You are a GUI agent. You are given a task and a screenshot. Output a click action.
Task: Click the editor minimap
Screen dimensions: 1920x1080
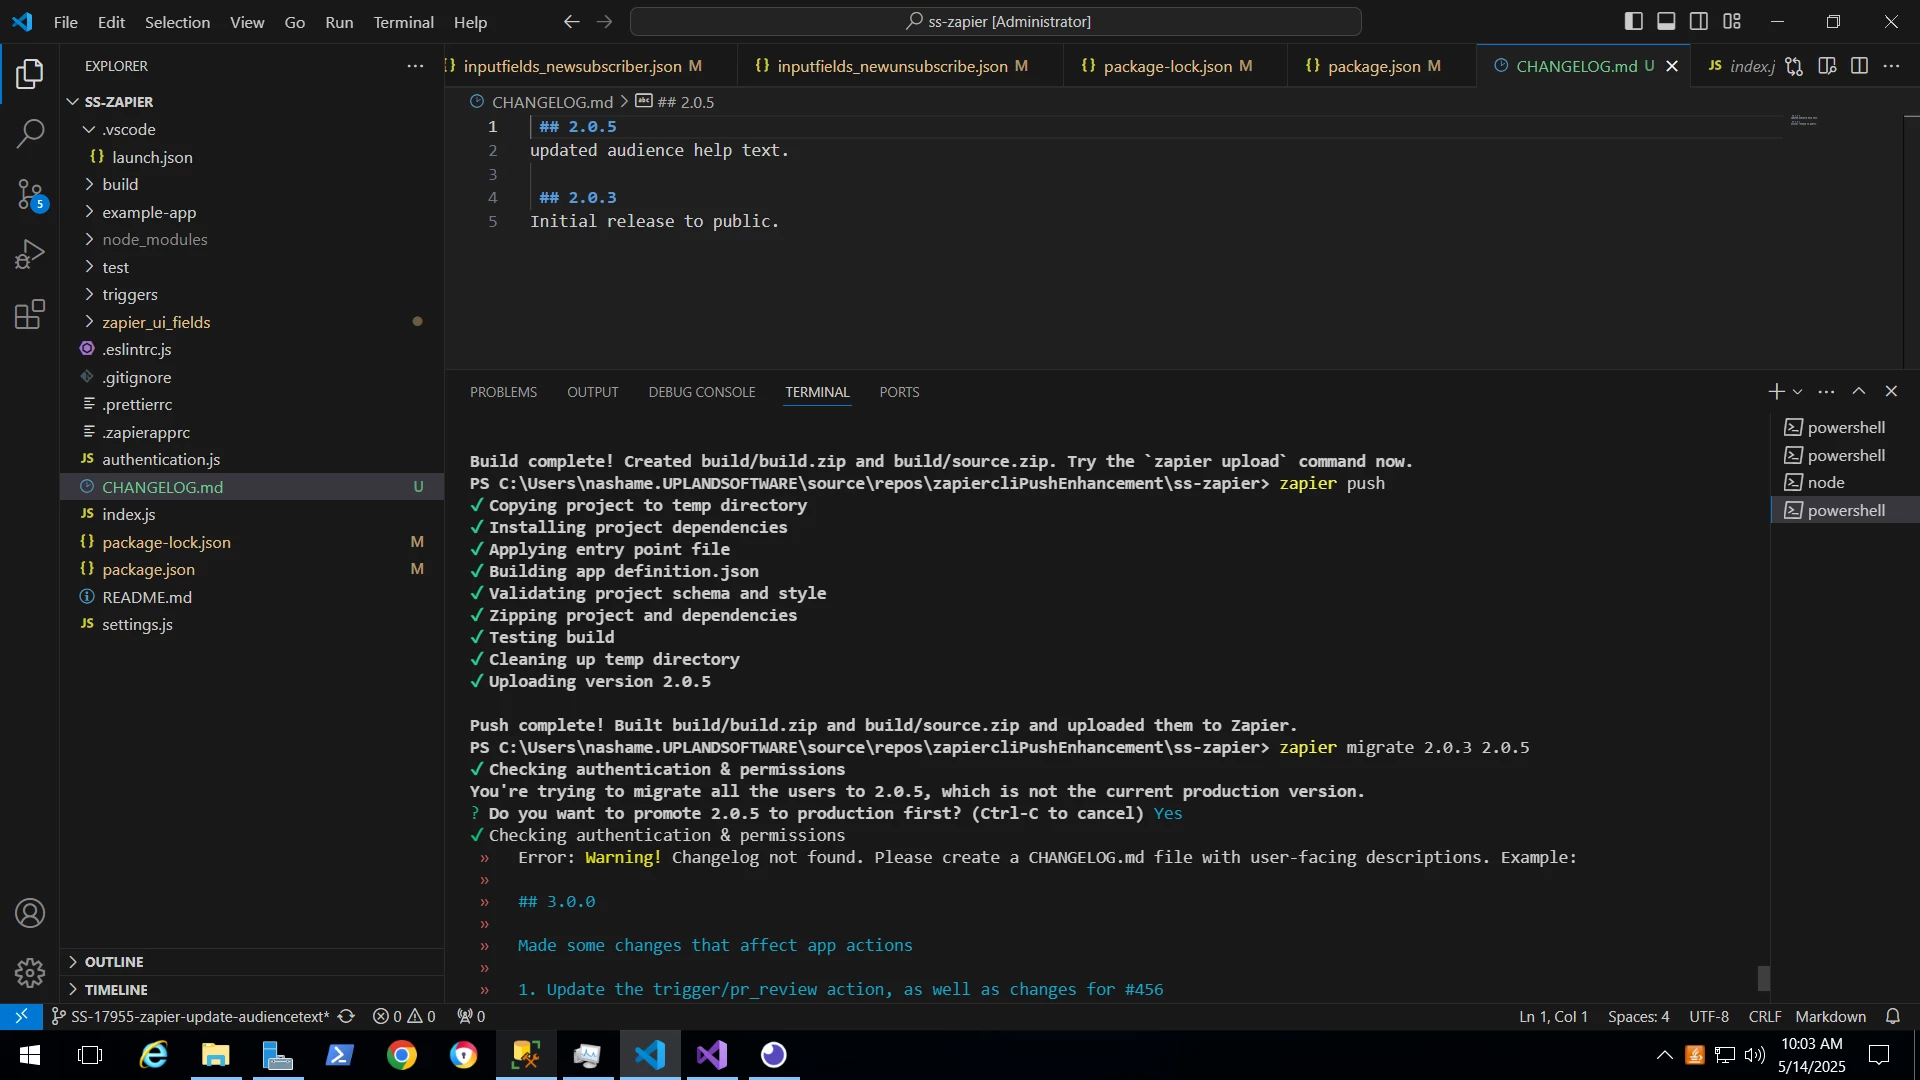click(x=1804, y=121)
